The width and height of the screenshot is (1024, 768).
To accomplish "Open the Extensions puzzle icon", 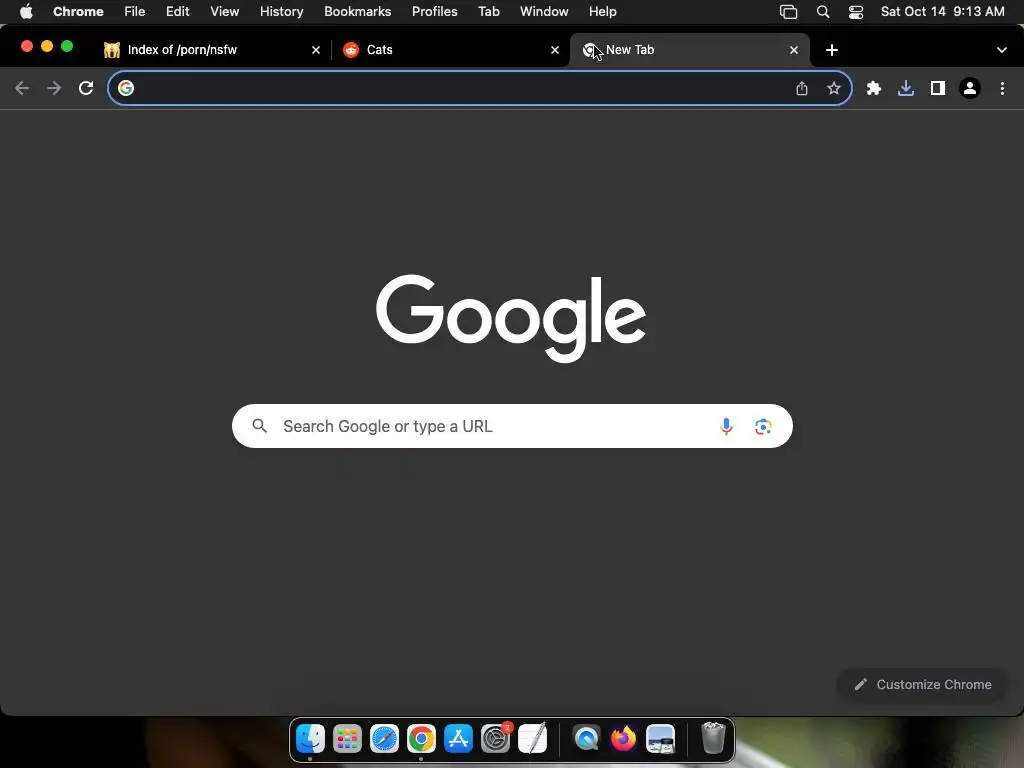I will (x=874, y=88).
